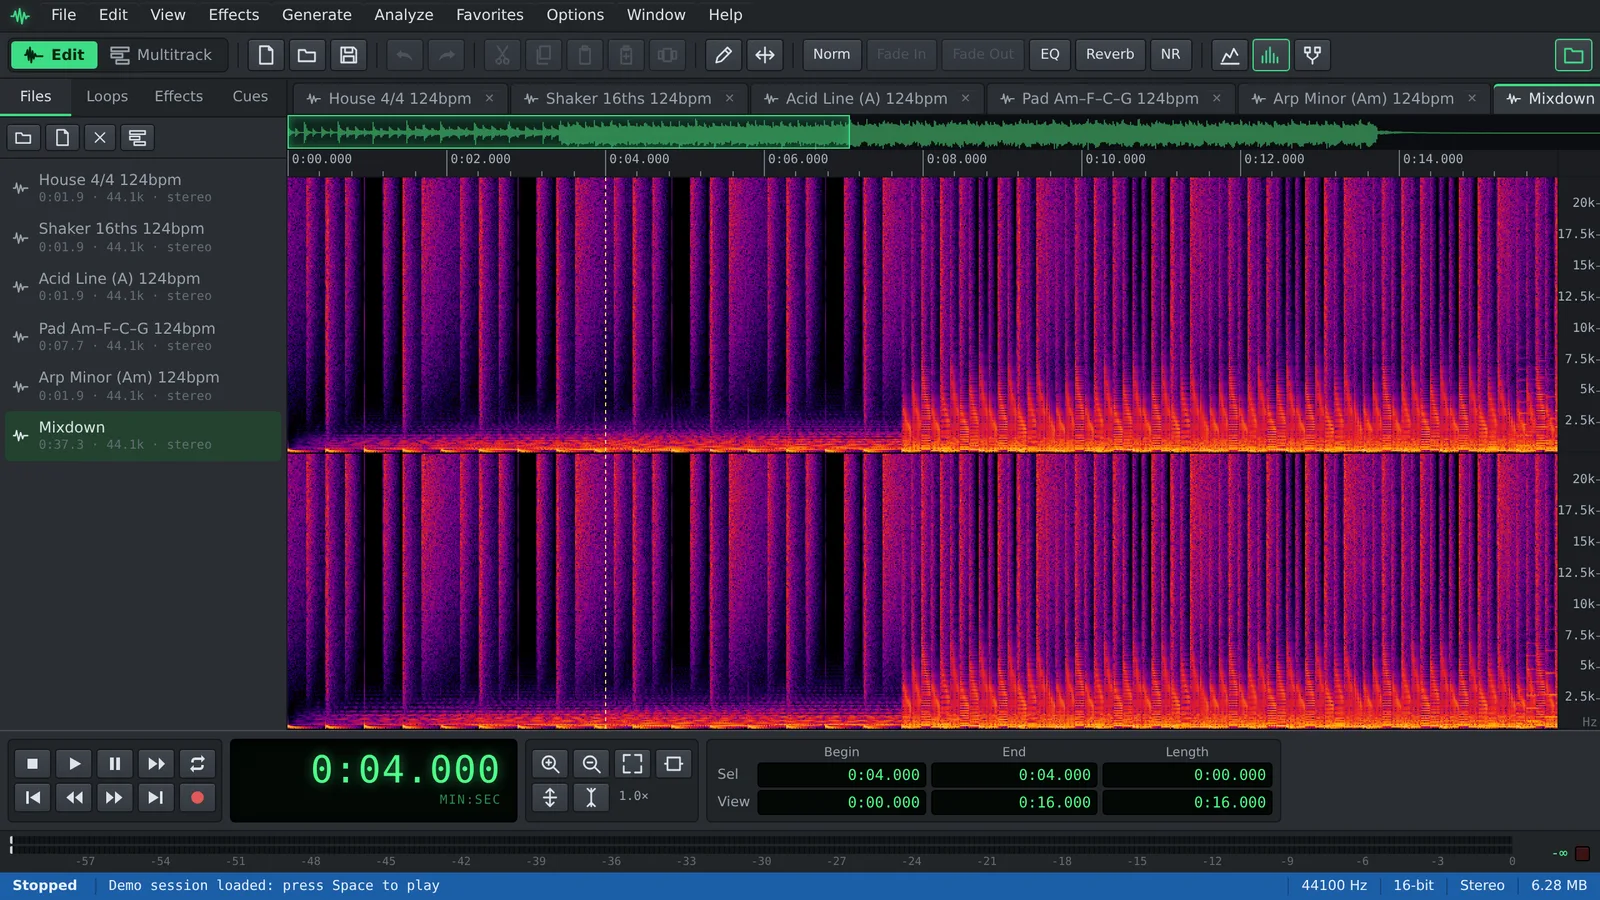Create a new file from toolbar
1600x900 pixels.
[266, 55]
